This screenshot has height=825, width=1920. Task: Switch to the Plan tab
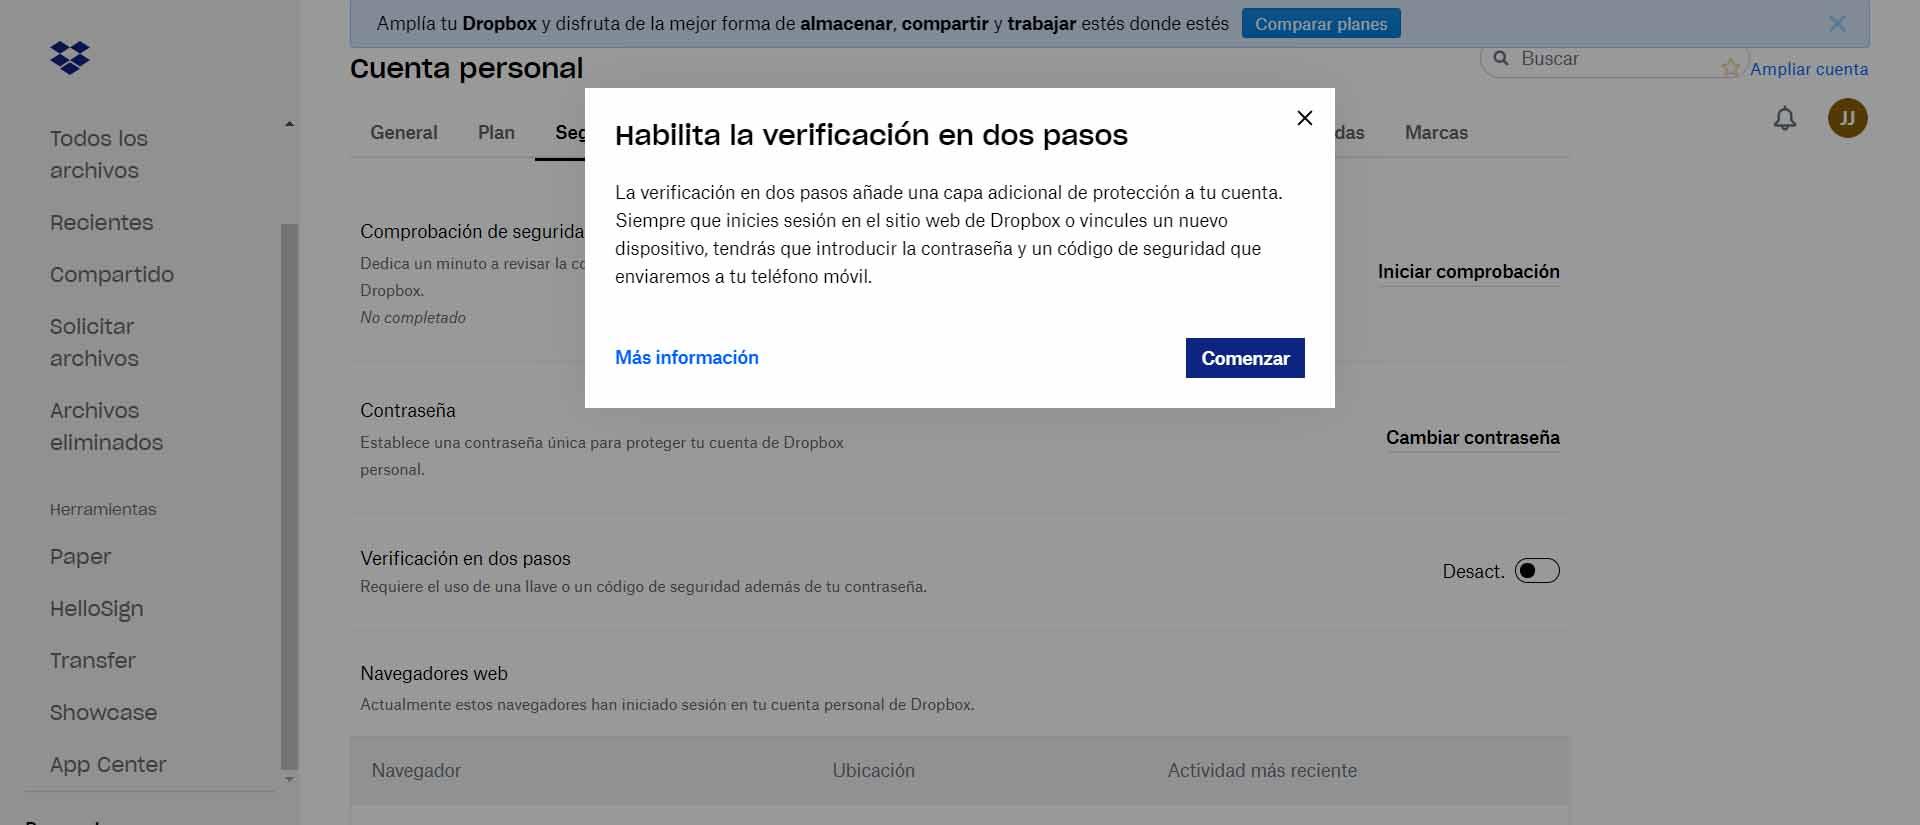(x=496, y=133)
